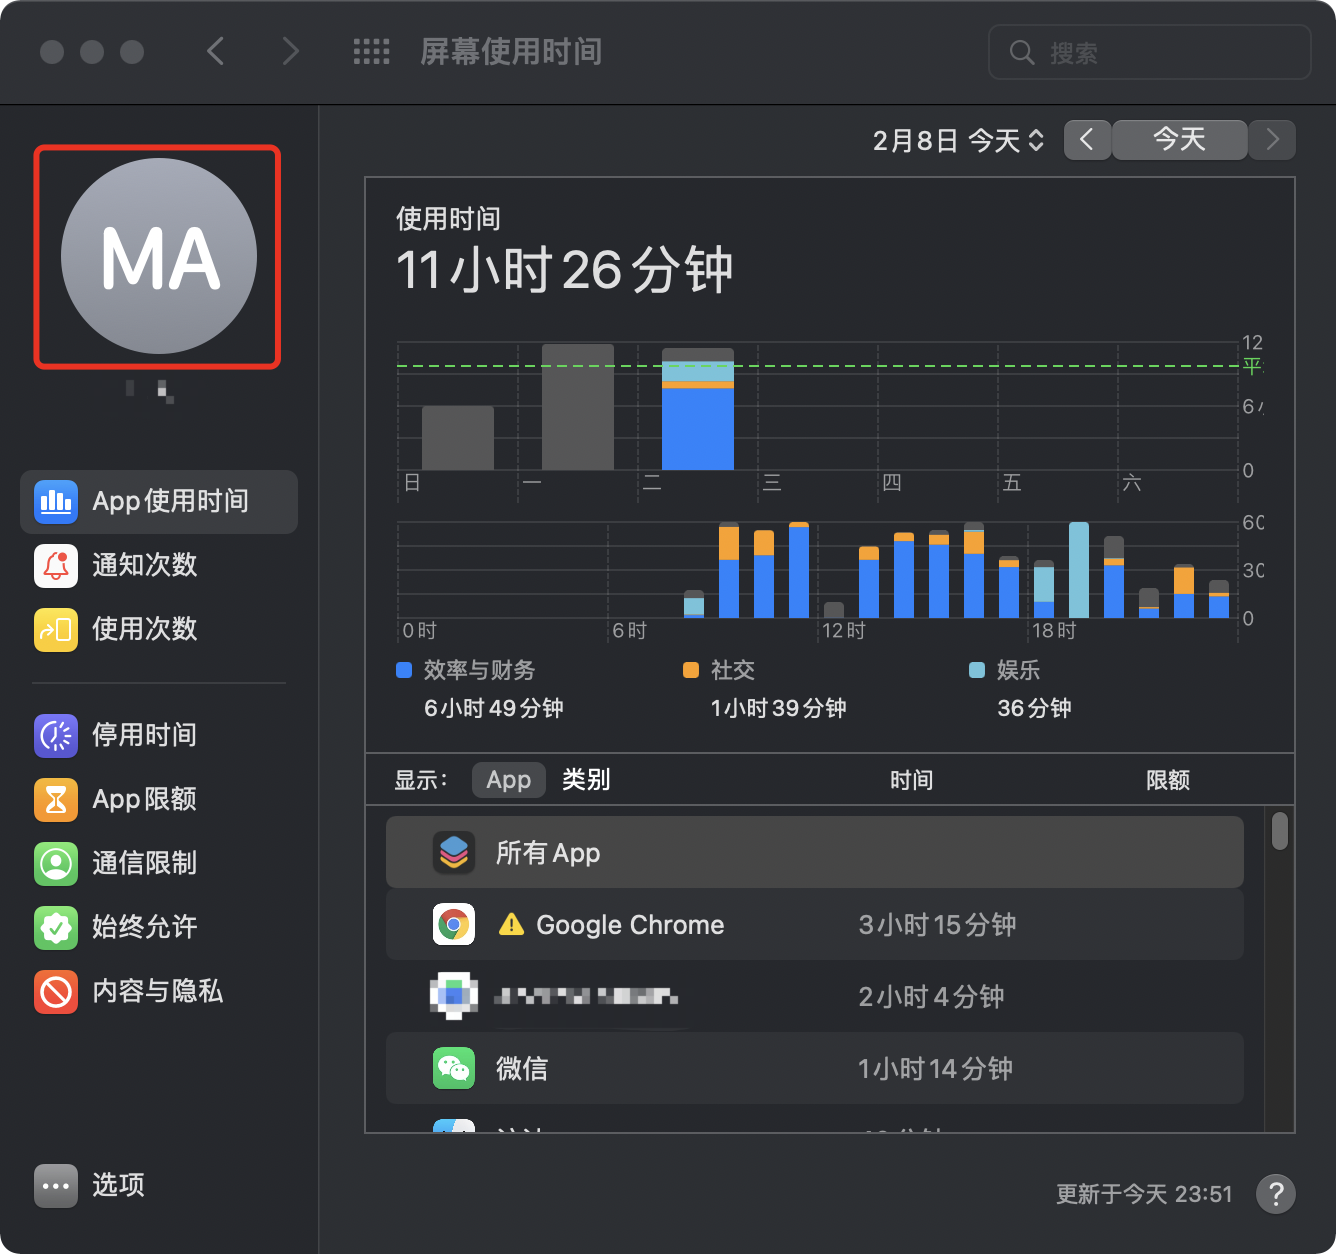Open 内容与隐私 restrictions
Image resolution: width=1336 pixels, height=1254 pixels.
click(156, 991)
